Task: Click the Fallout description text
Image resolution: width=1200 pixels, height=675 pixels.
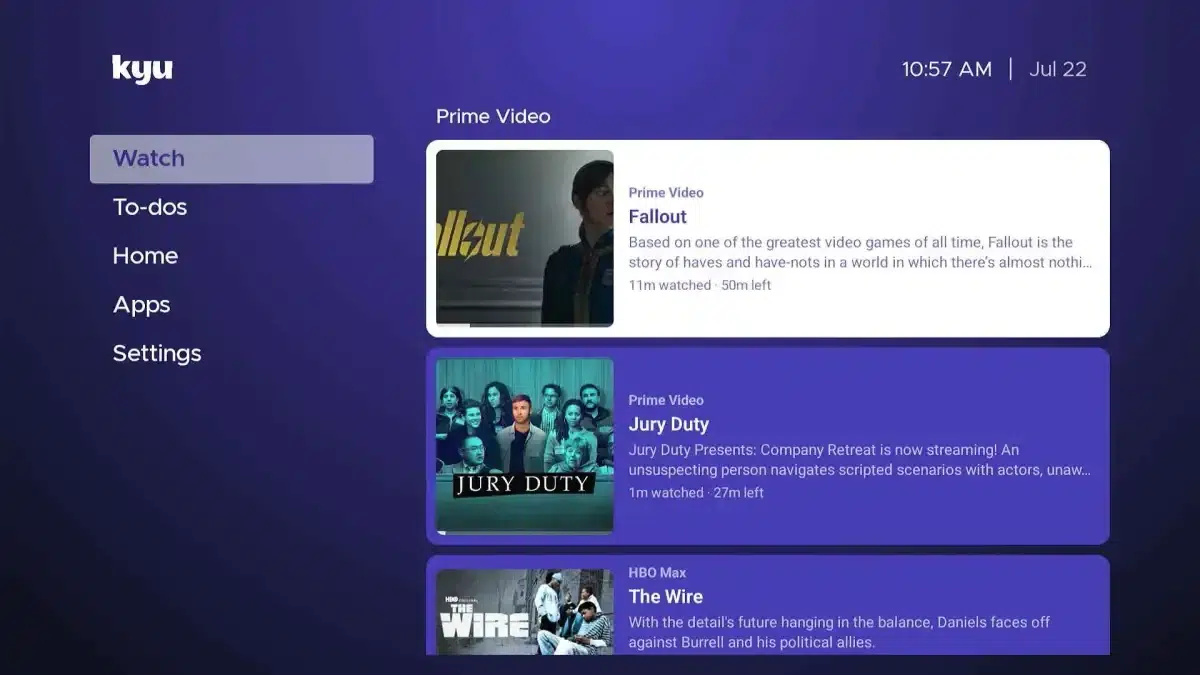Action: (x=860, y=252)
